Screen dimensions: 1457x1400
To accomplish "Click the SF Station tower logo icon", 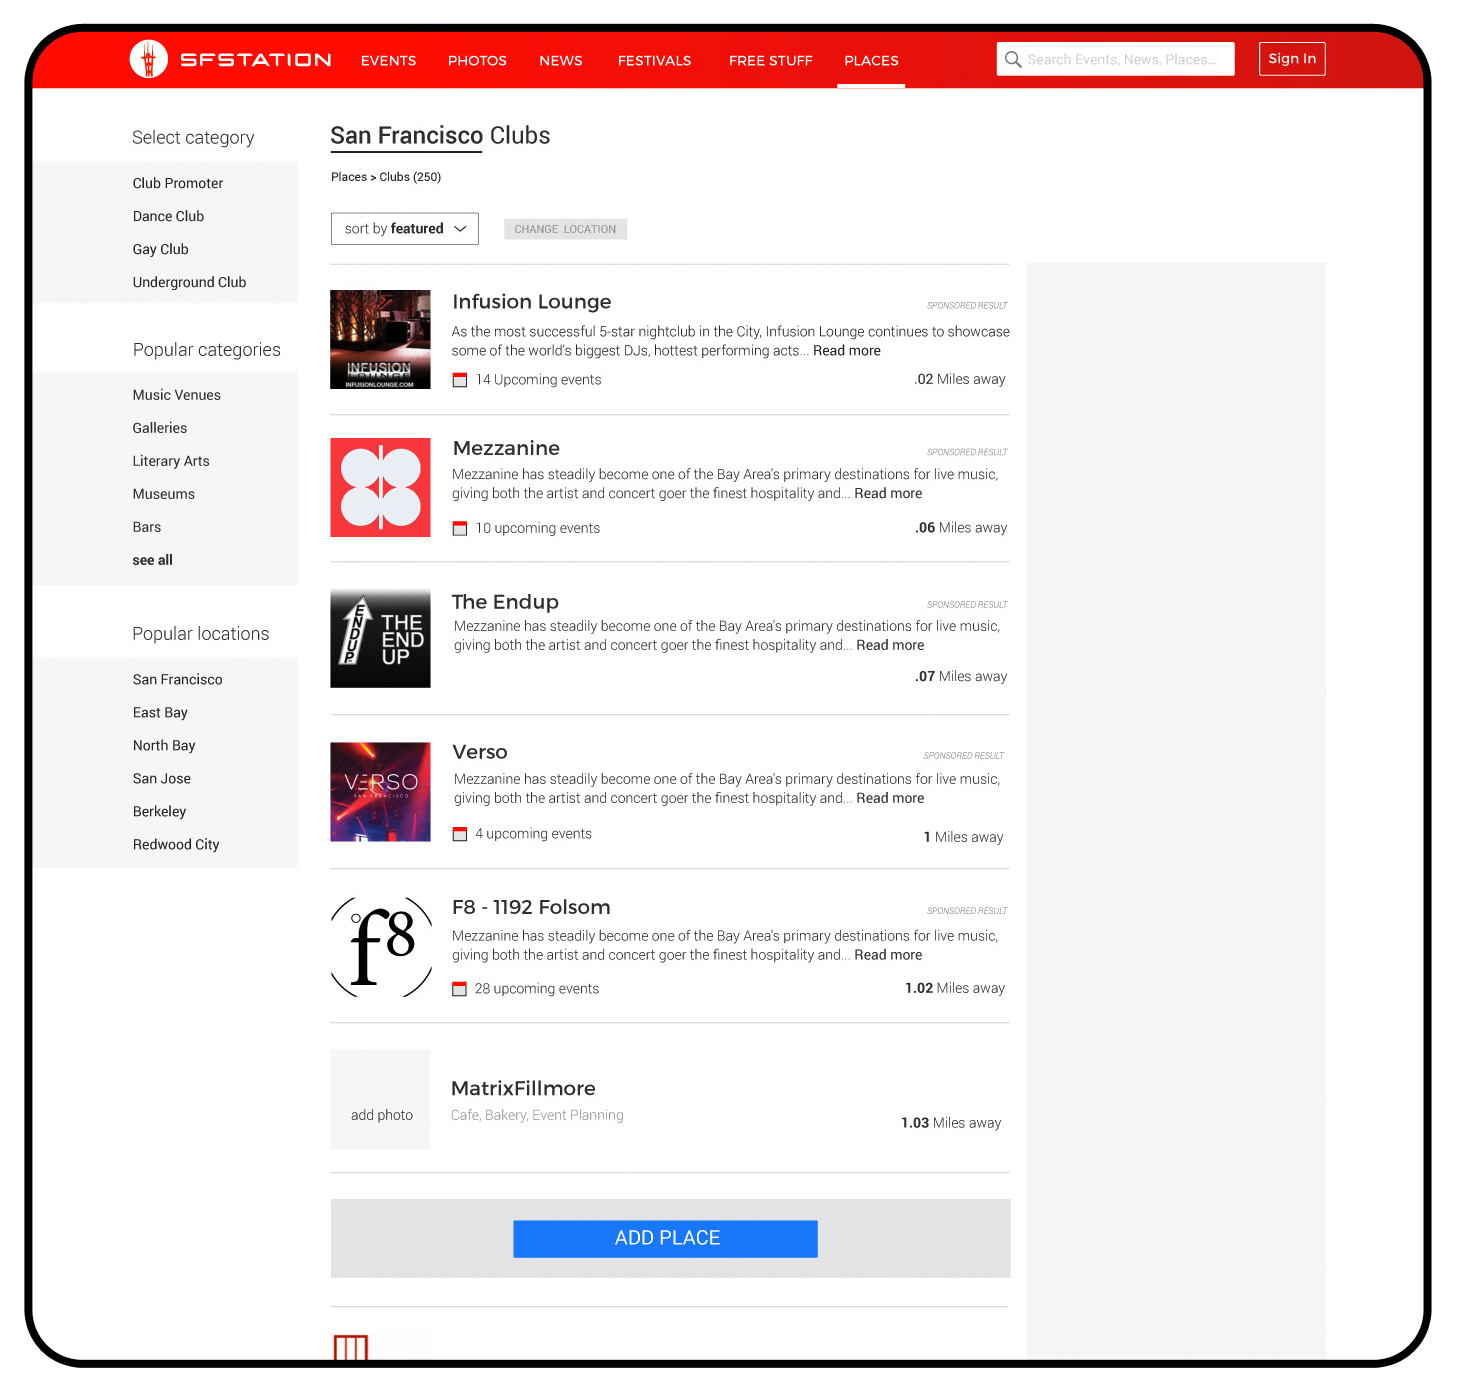I will (x=148, y=59).
